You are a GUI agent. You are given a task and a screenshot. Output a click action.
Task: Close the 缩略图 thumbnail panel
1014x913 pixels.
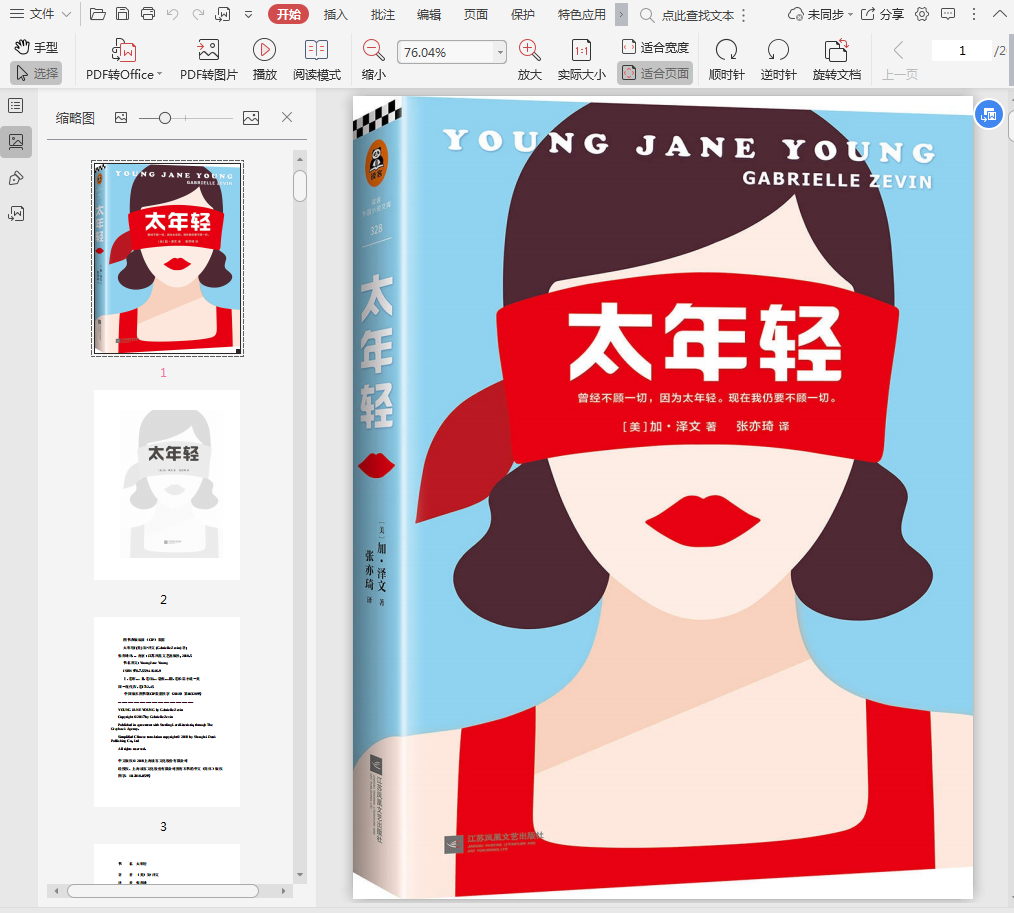coord(287,117)
